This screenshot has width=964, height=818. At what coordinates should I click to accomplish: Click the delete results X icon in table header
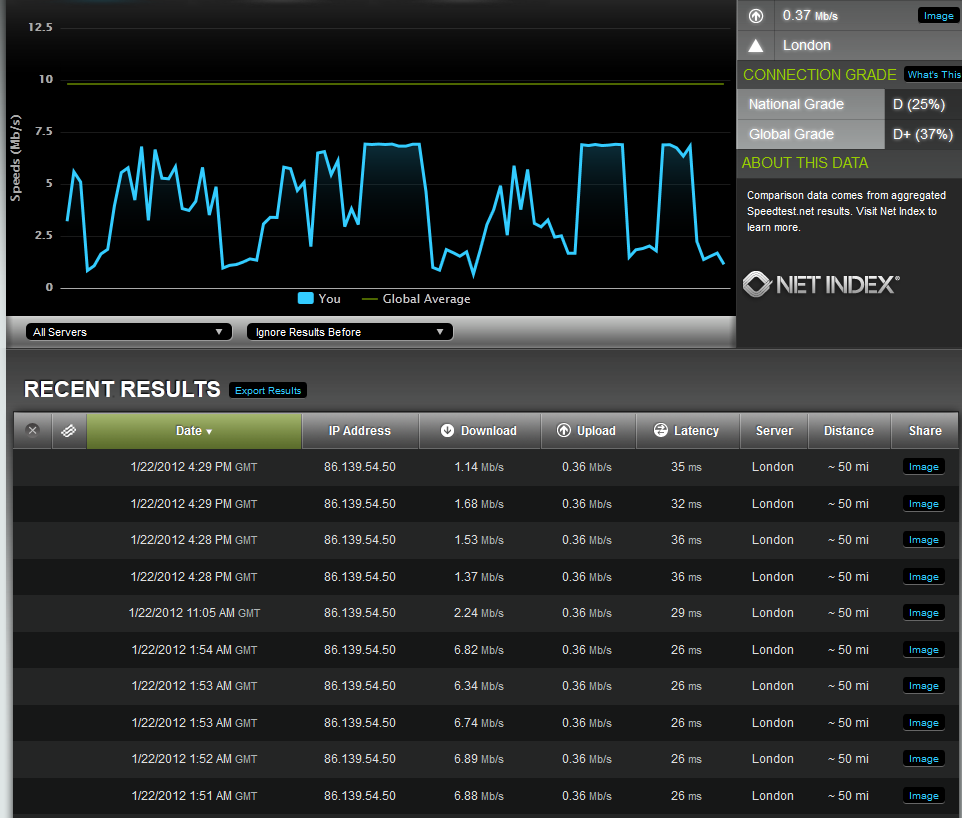point(32,431)
